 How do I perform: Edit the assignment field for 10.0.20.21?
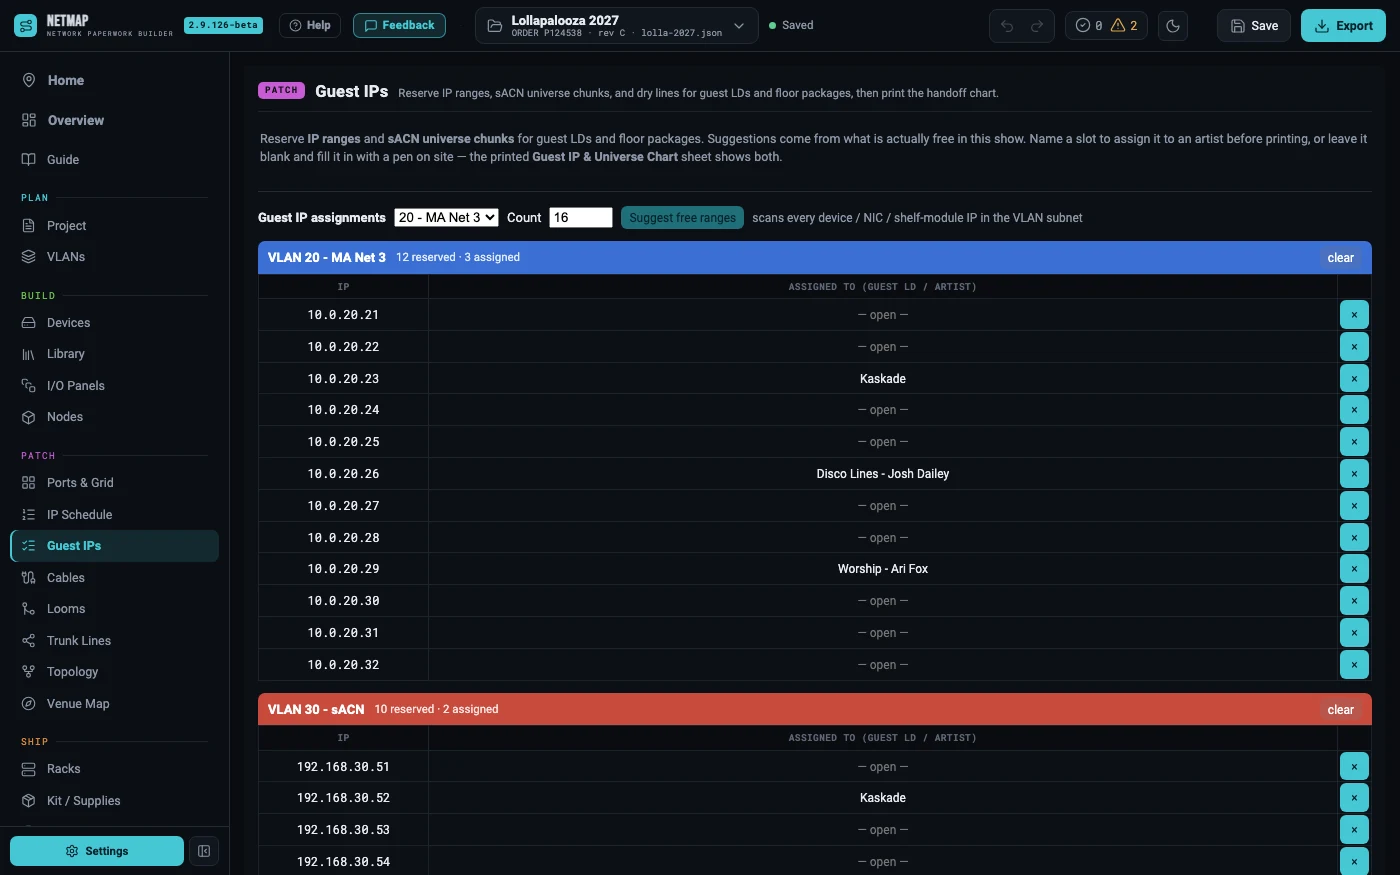[x=883, y=315]
